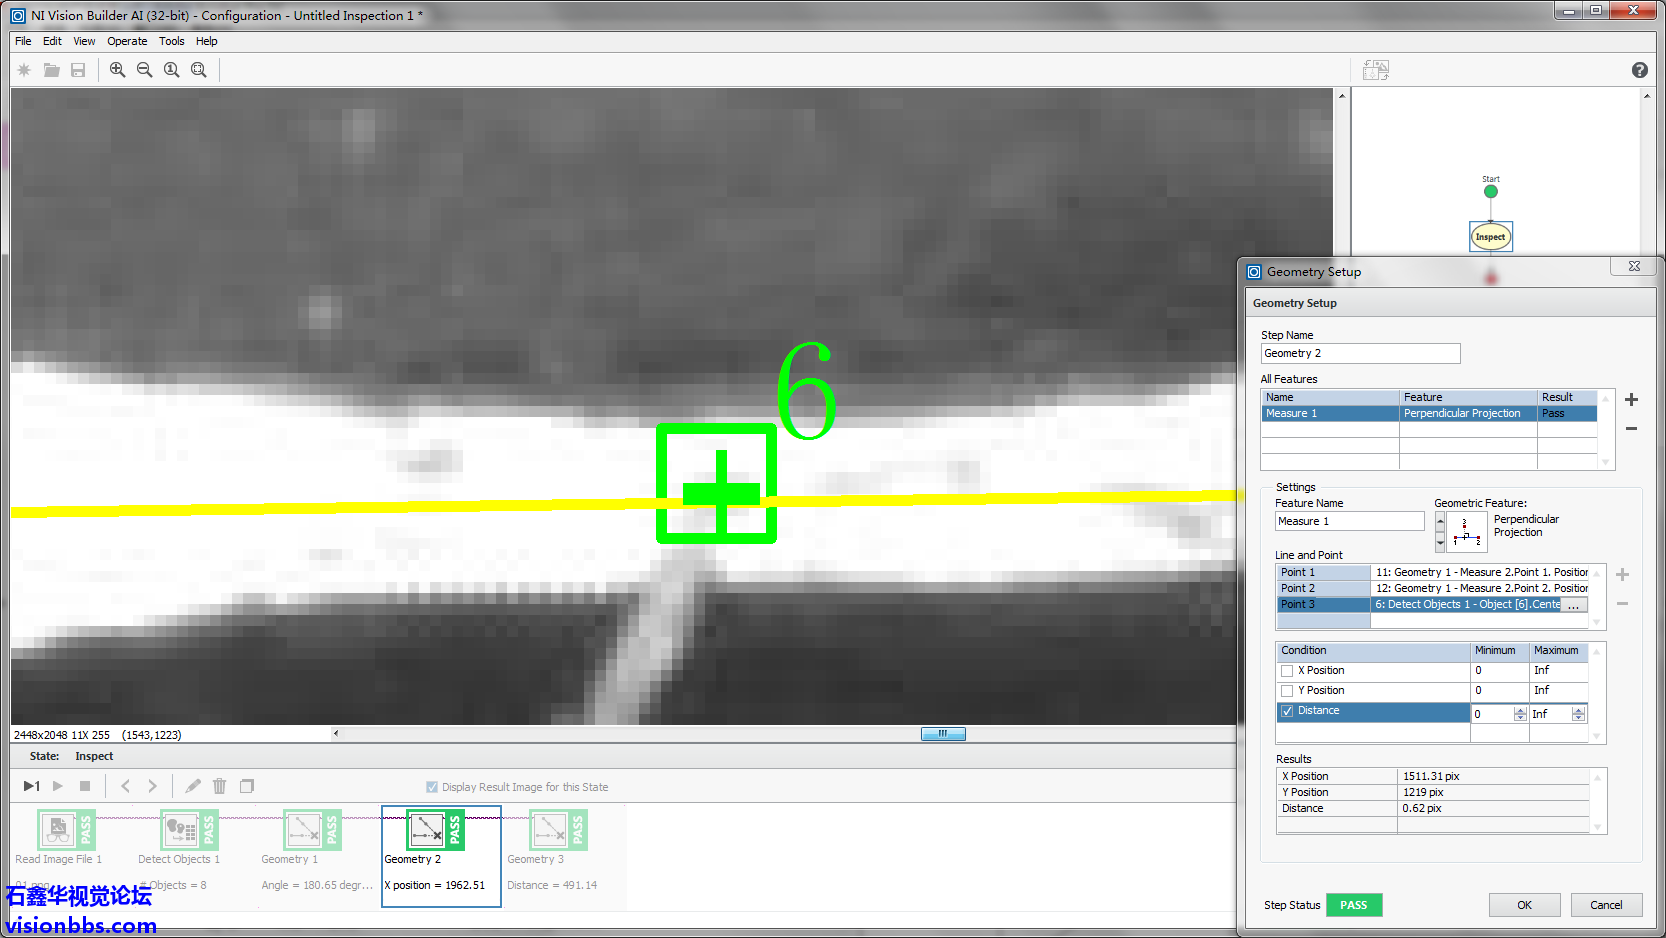Viewport: 1666px width, 938px height.
Task: Click the Inspect state node in diagram
Action: click(1490, 237)
